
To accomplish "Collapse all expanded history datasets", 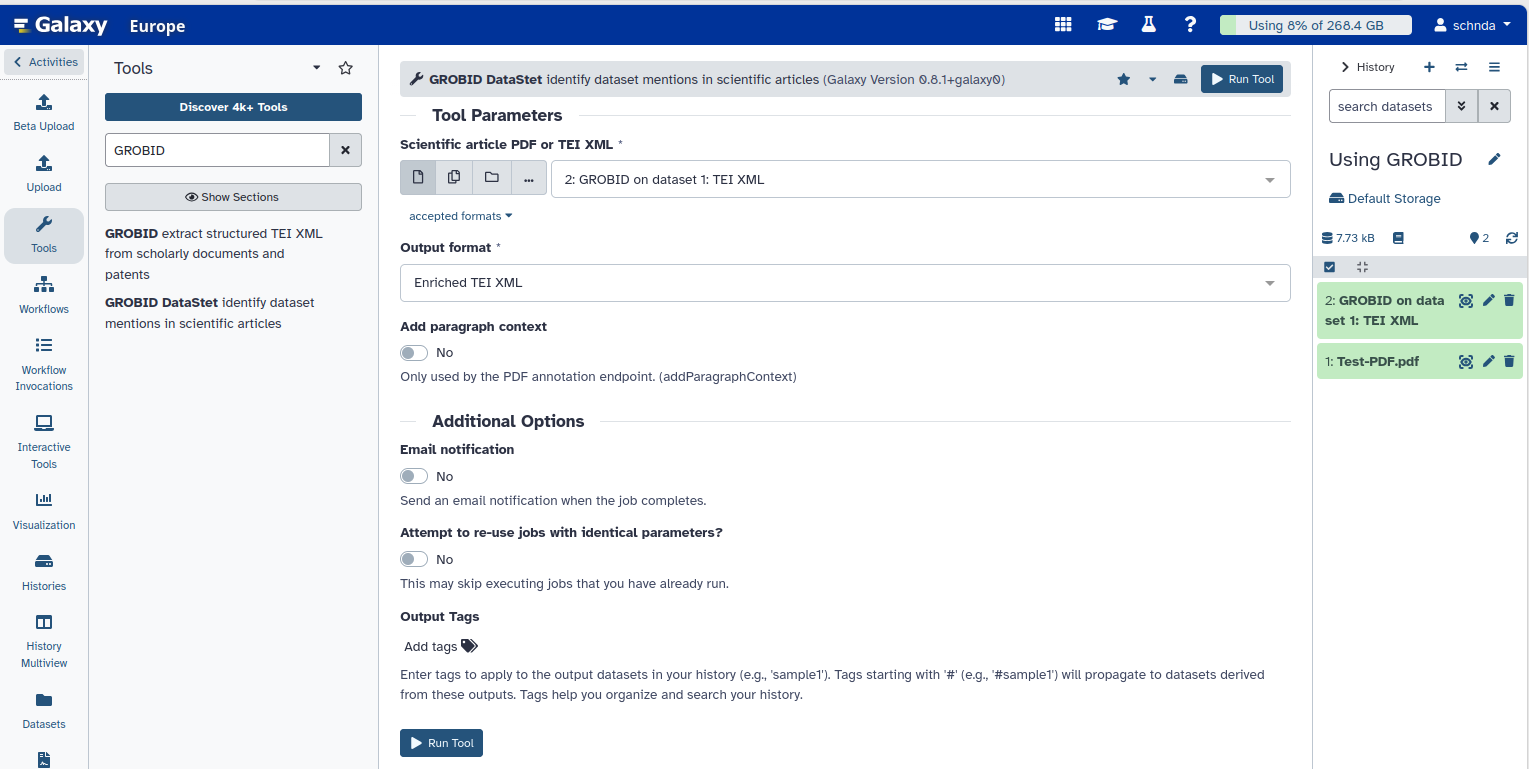I will point(1362,267).
